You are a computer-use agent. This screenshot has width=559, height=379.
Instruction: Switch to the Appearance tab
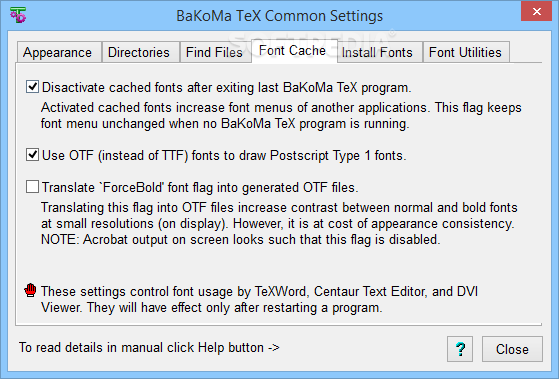click(x=59, y=52)
